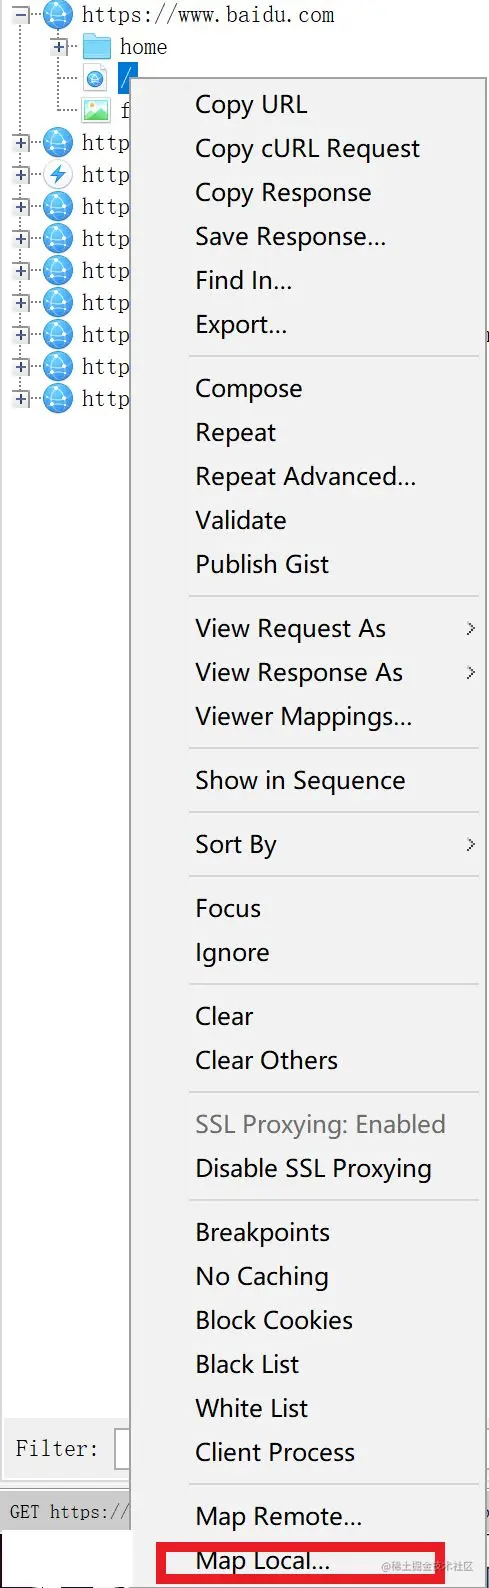Click the lightning bolt host icon
This screenshot has width=489, height=1588.
(59, 174)
